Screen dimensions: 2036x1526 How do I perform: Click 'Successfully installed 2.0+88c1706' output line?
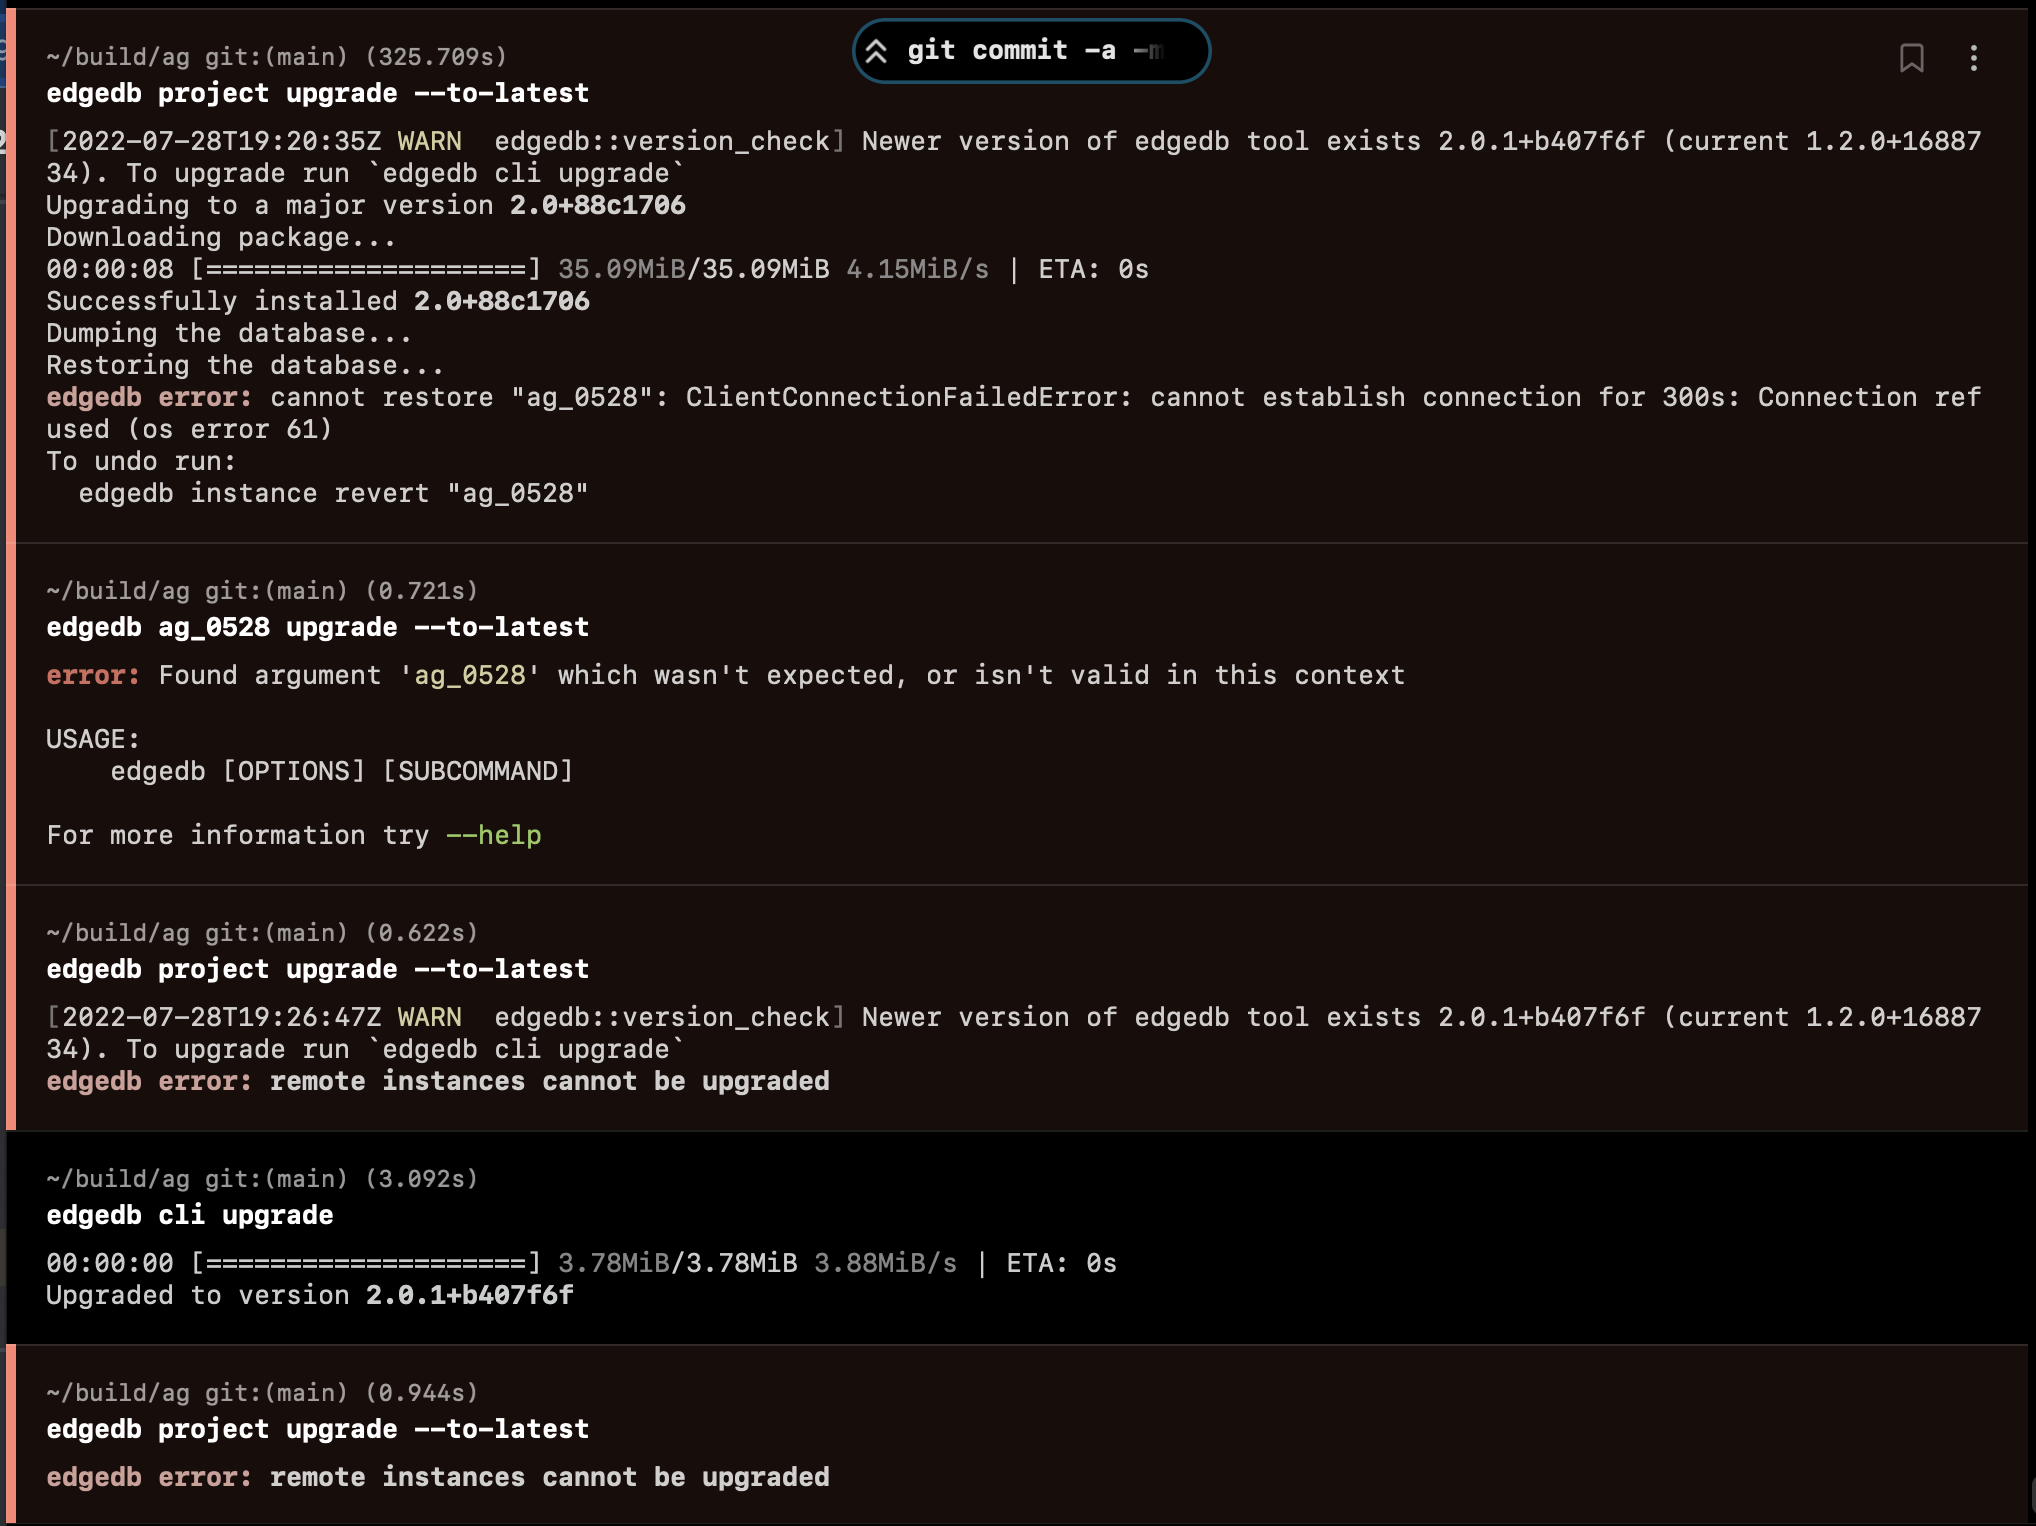tap(317, 301)
